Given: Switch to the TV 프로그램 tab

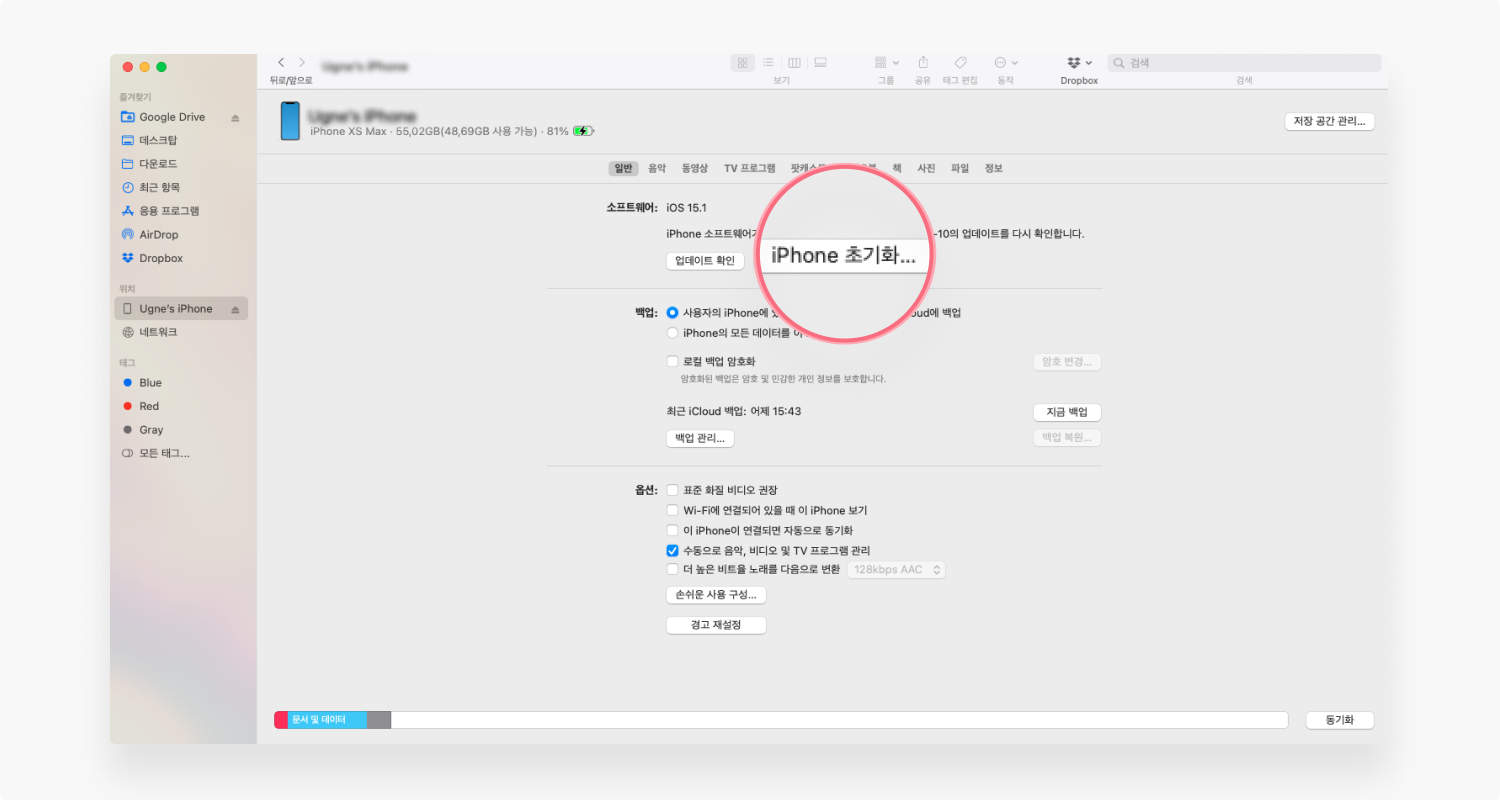Looking at the screenshot, I should (x=750, y=168).
